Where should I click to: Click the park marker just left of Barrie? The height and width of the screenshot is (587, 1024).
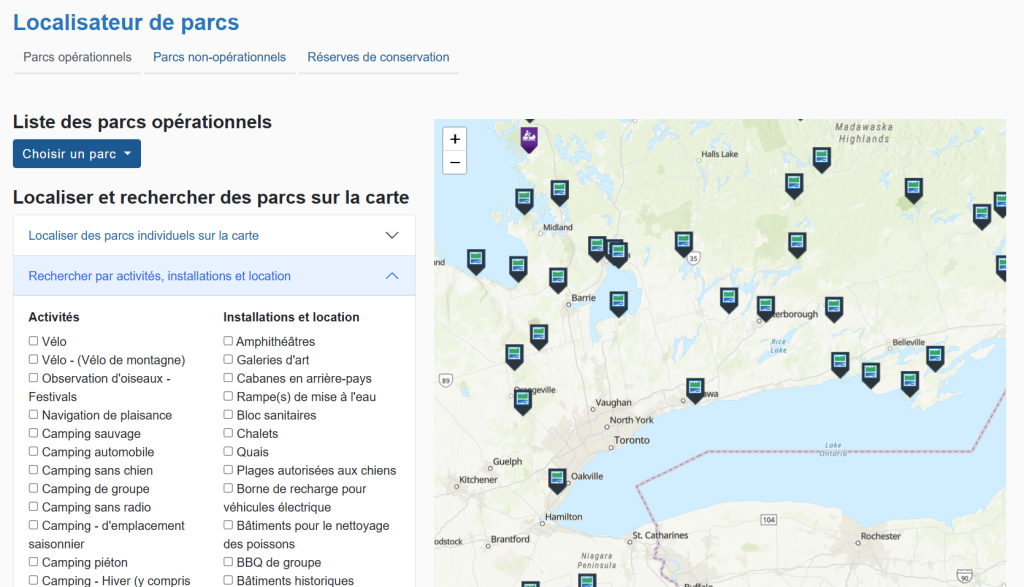point(558,279)
